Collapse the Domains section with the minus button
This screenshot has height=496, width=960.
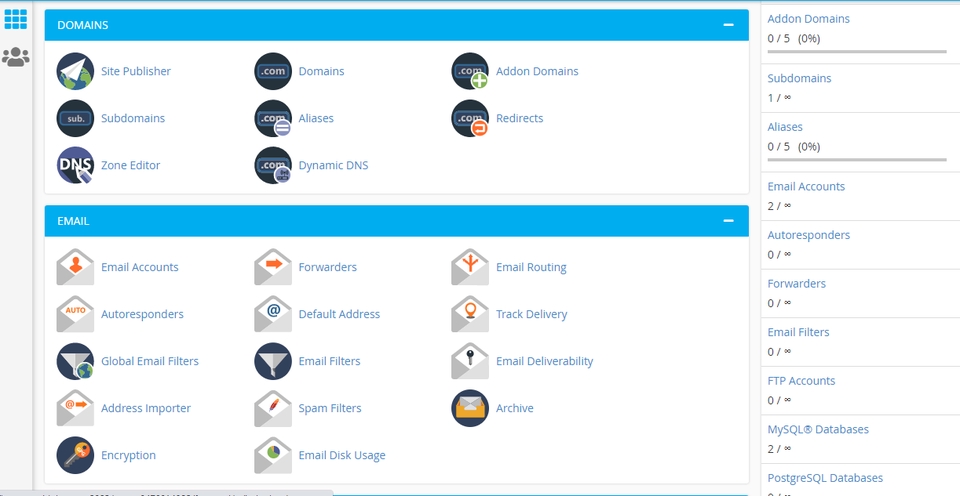click(728, 25)
